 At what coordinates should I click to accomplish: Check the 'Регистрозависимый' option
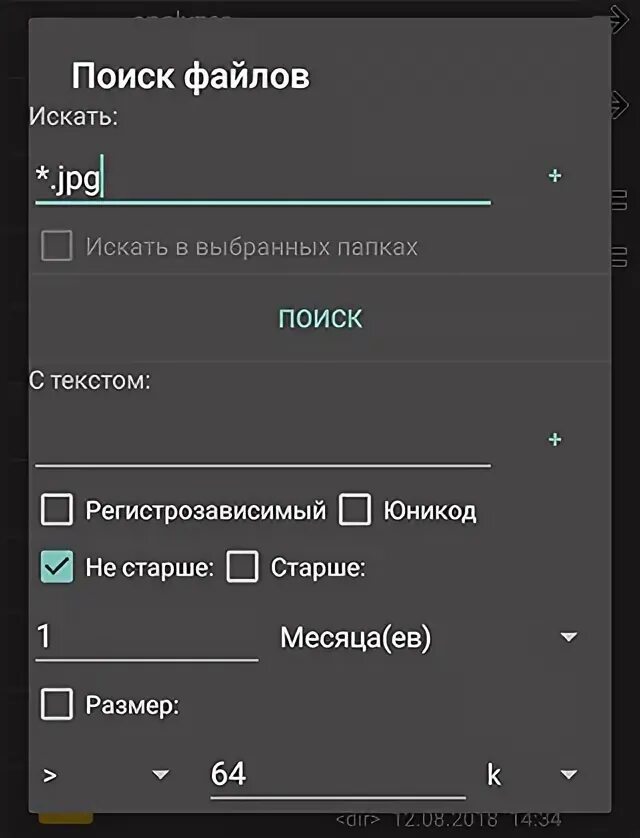click(57, 510)
